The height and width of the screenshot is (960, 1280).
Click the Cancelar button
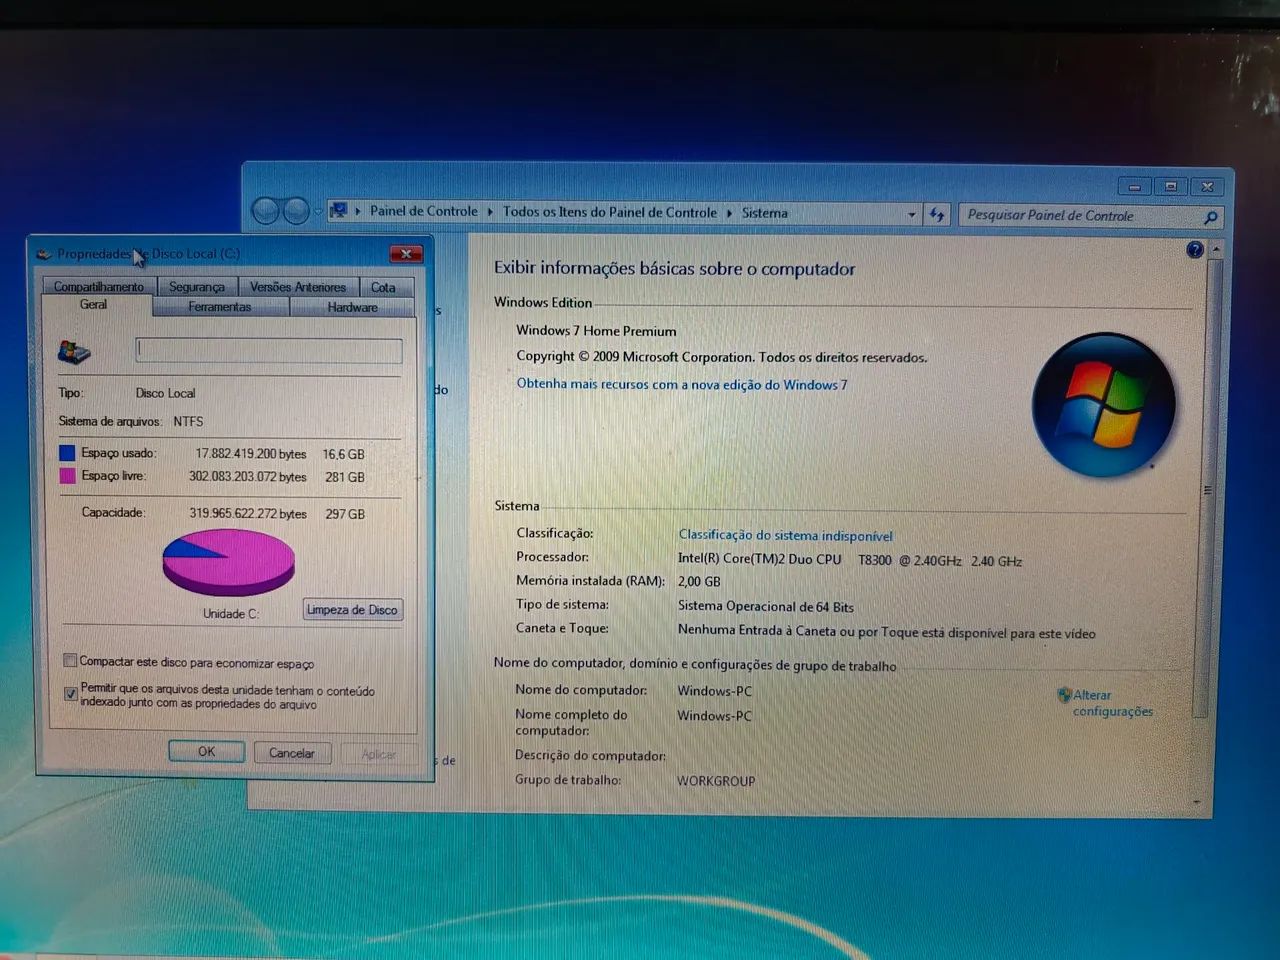pos(292,753)
